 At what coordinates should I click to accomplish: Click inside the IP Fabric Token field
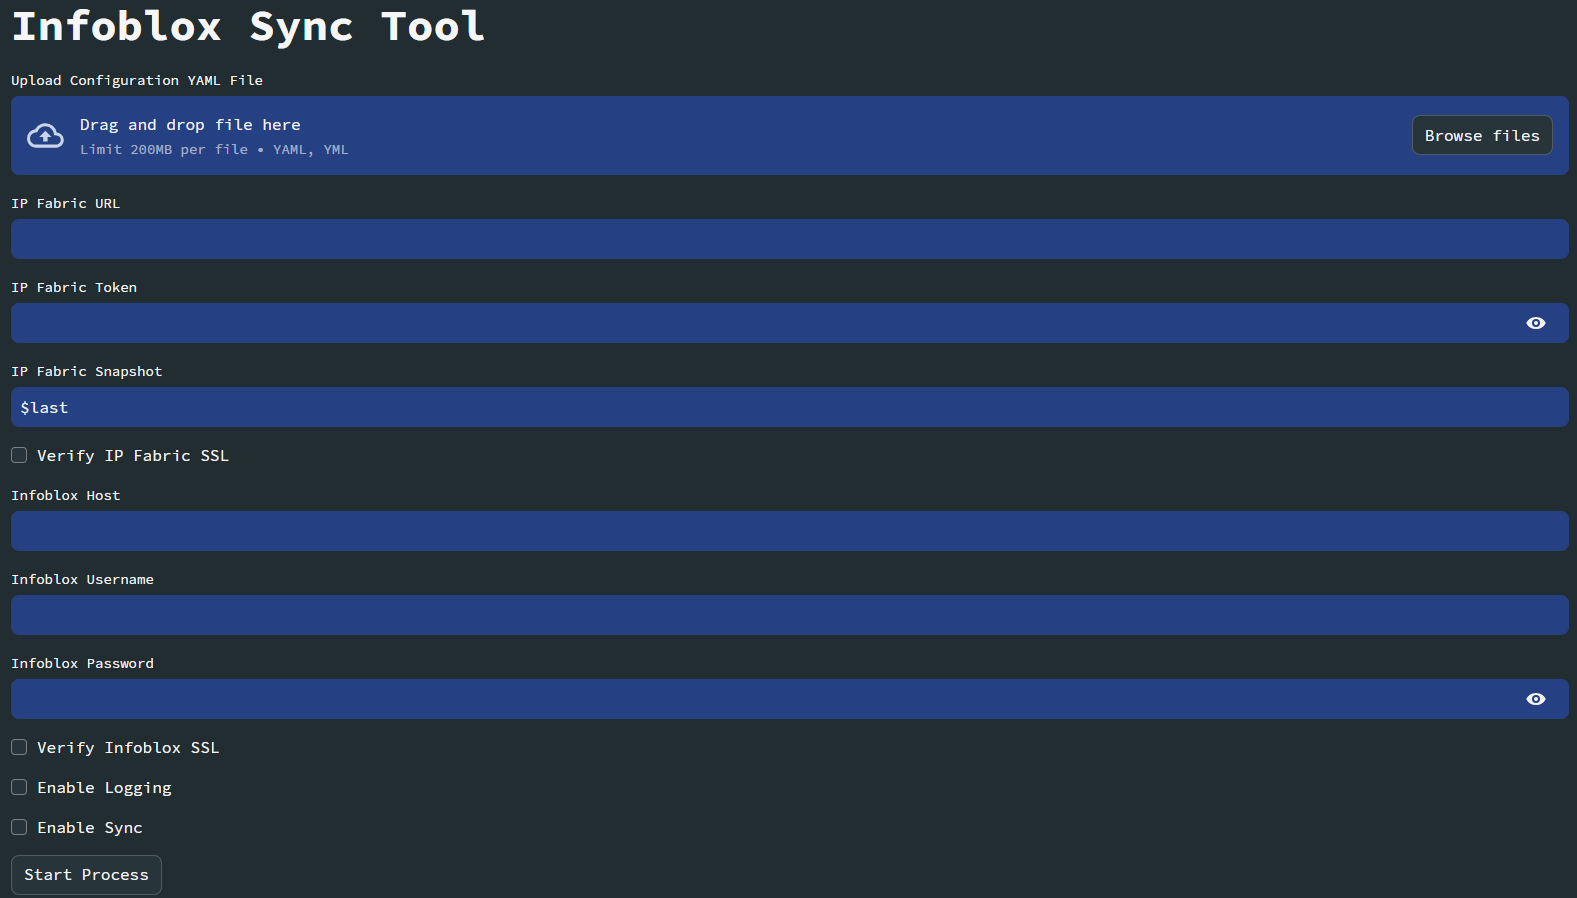click(760, 323)
